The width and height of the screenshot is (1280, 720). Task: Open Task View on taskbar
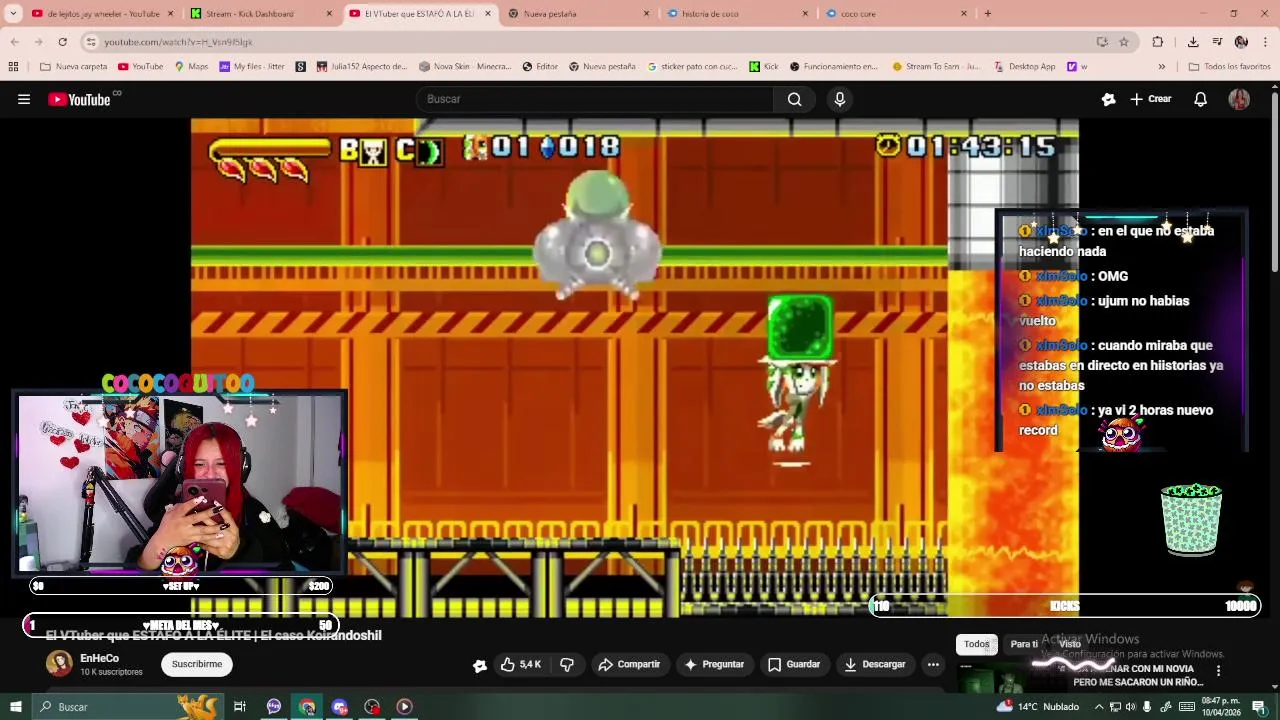pyautogui.click(x=240, y=707)
